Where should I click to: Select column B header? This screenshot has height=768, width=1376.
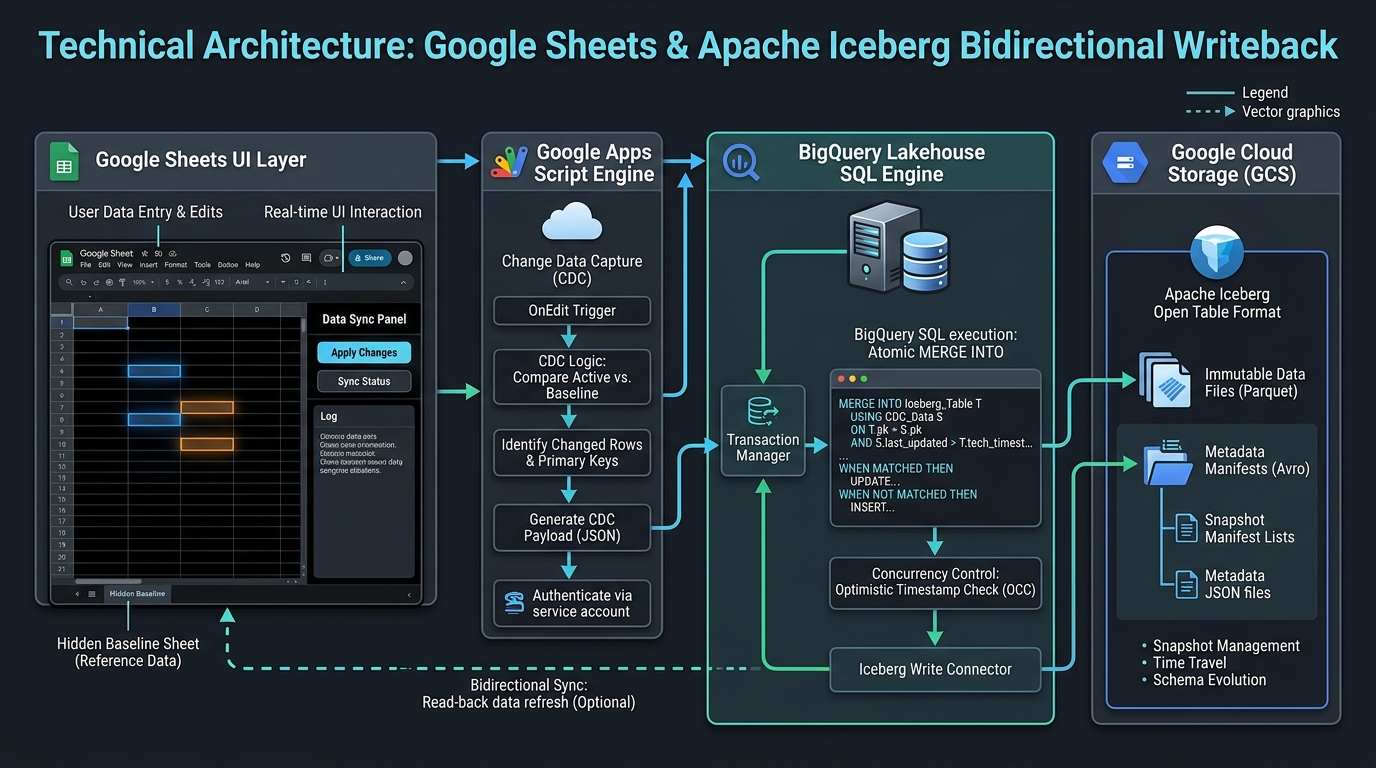pos(154,309)
